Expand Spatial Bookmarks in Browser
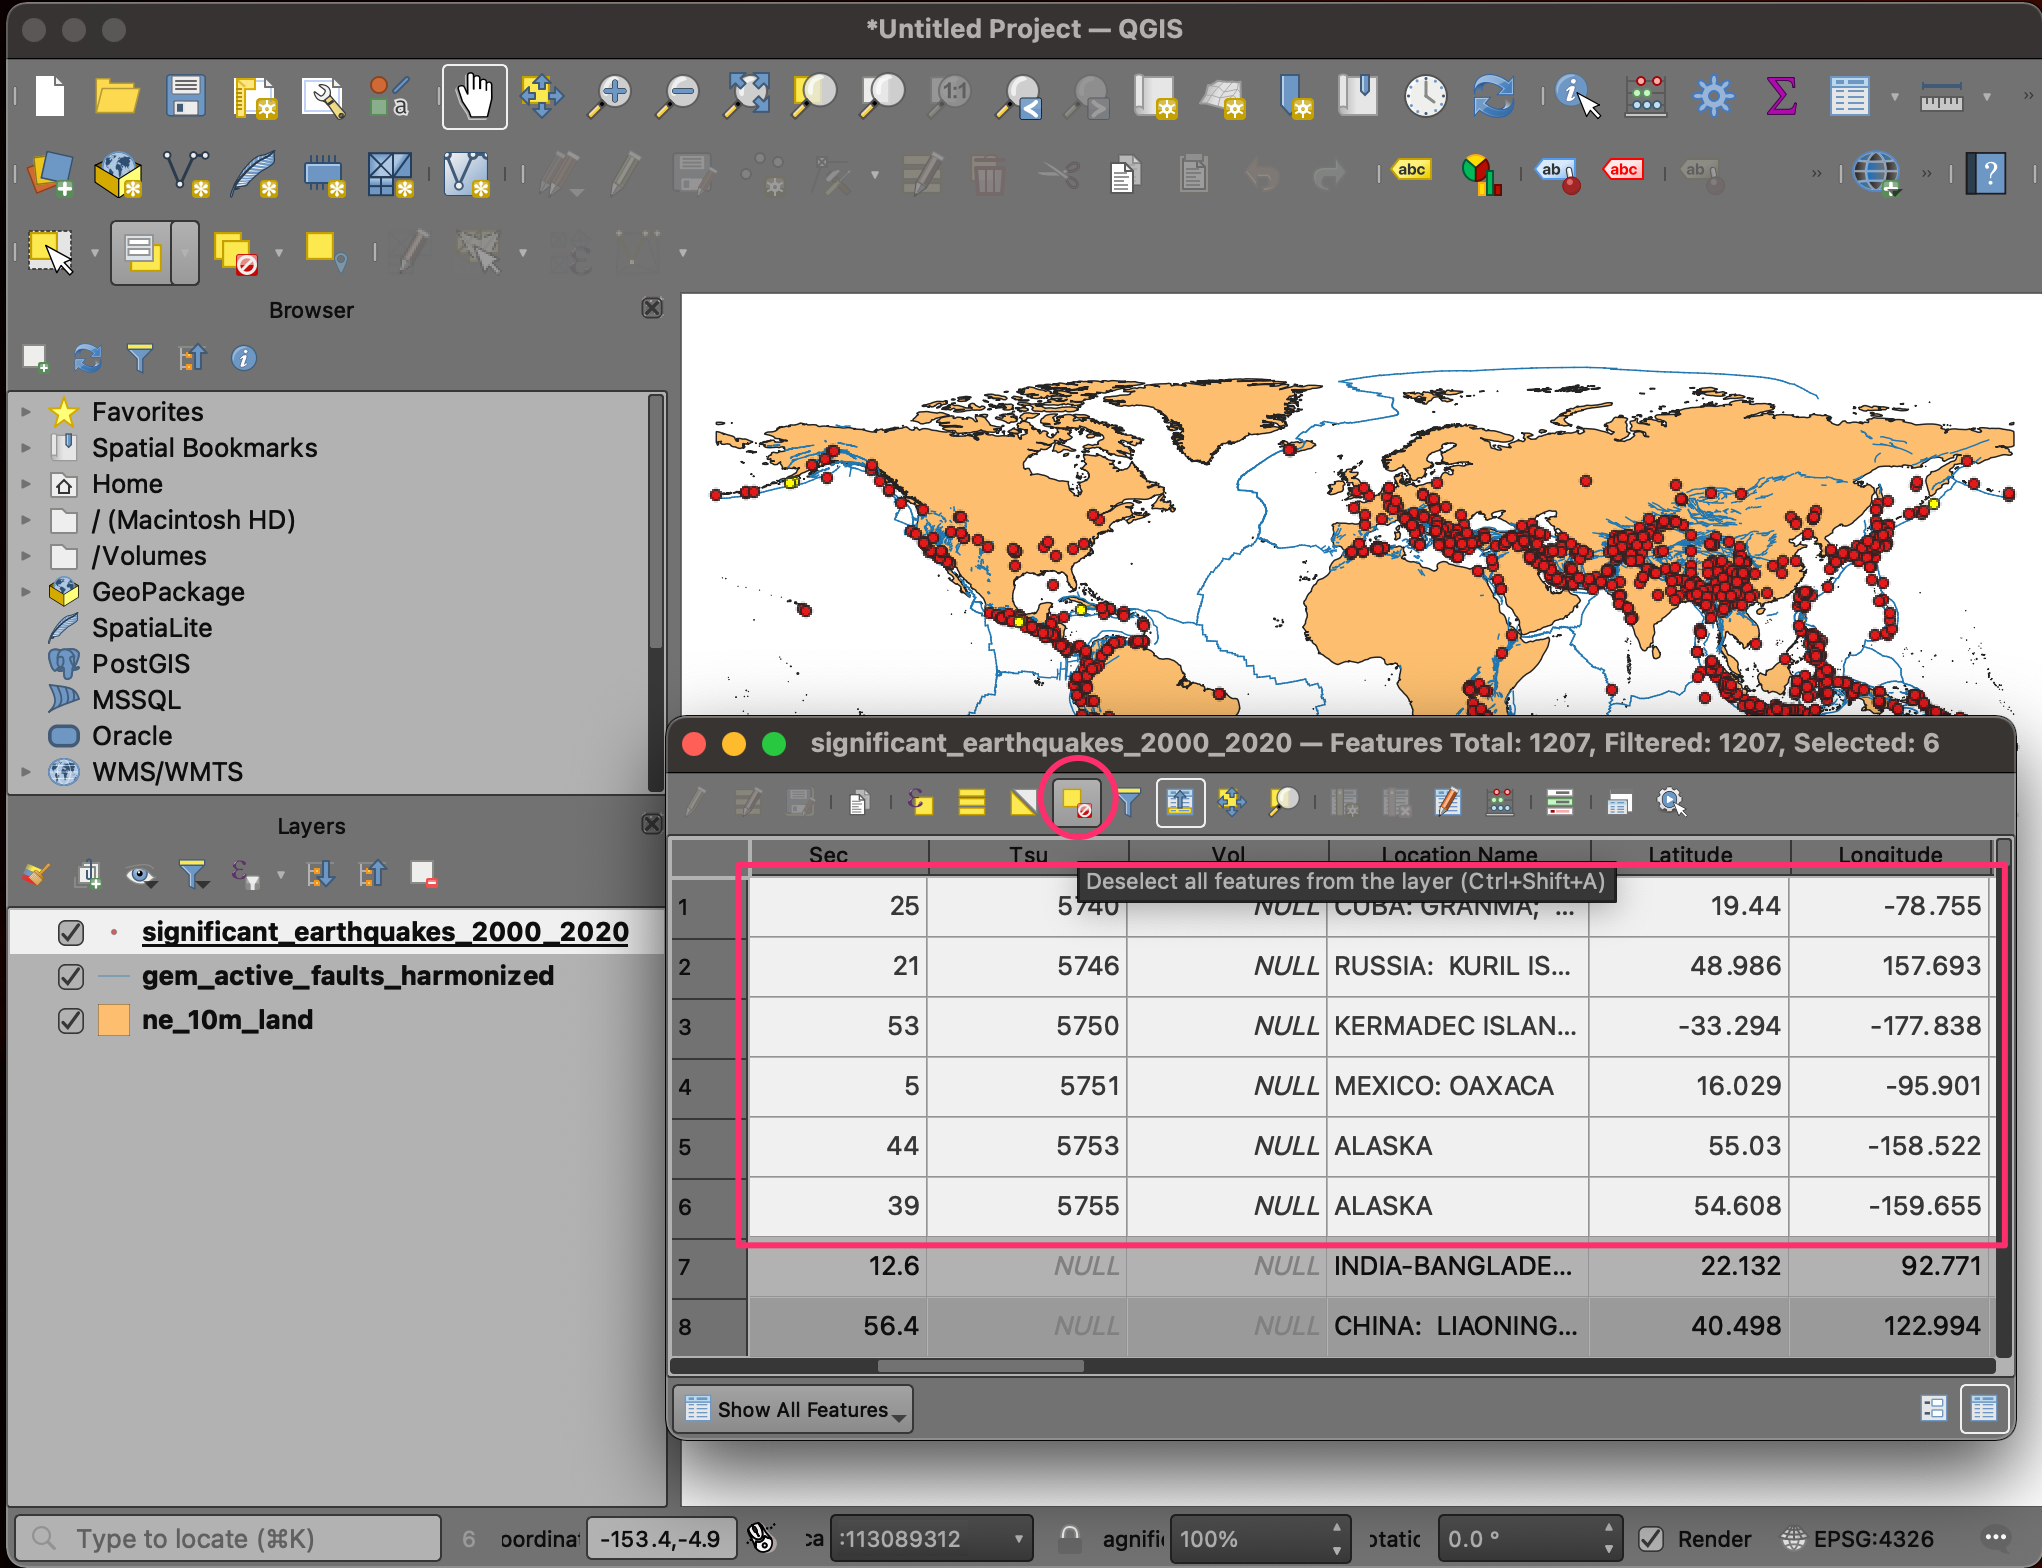This screenshot has height=1568, width=2042. point(26,447)
